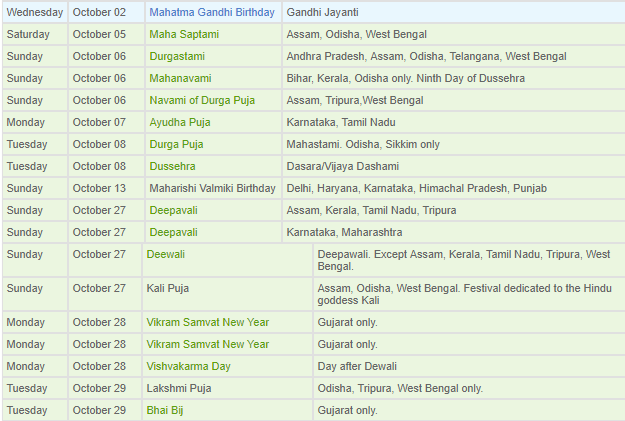Viewport: 625px width, 421px height.
Task: Click the Wednesday day cell
Action: tap(35, 12)
